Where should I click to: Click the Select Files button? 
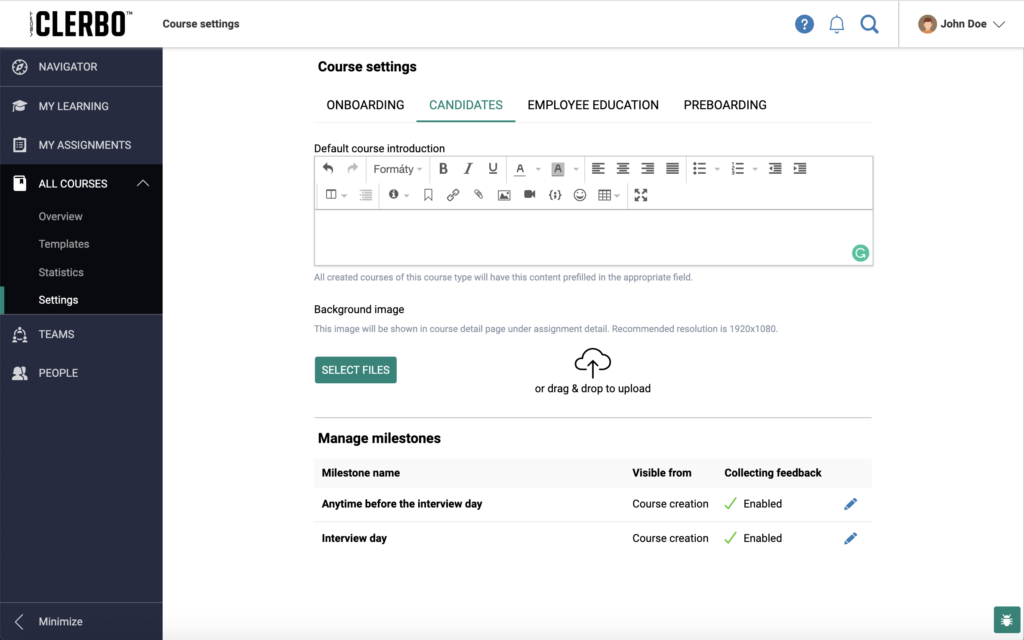pyautogui.click(x=355, y=370)
